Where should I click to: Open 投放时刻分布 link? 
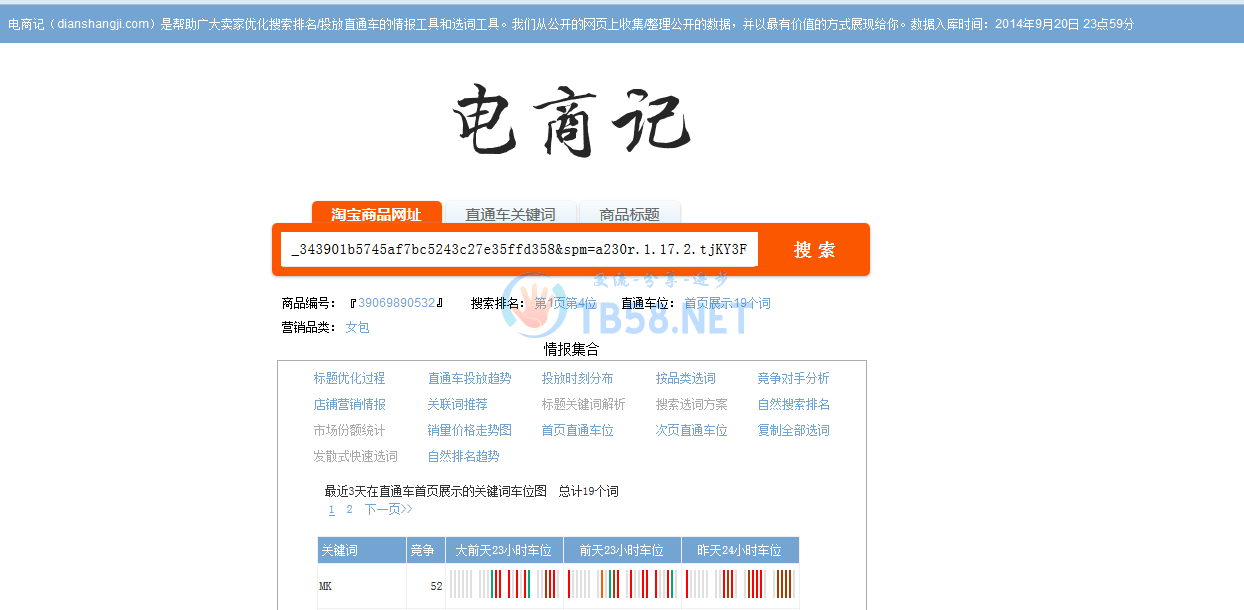tap(577, 378)
